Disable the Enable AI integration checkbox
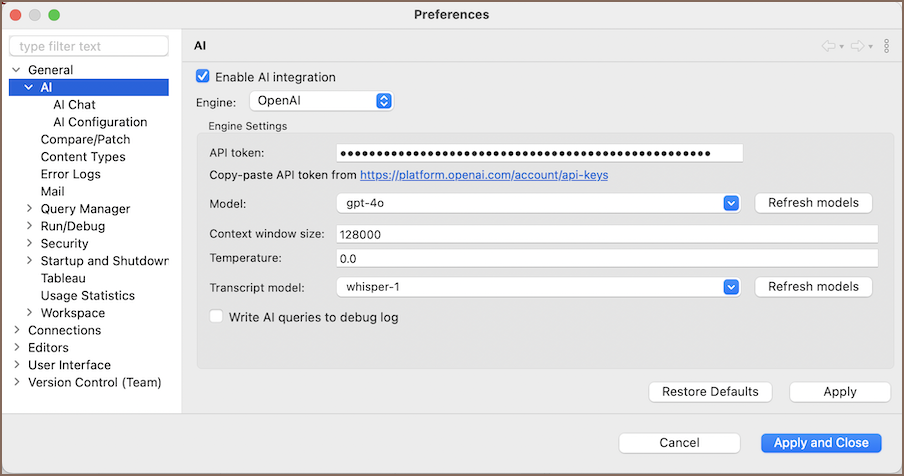 (203, 77)
